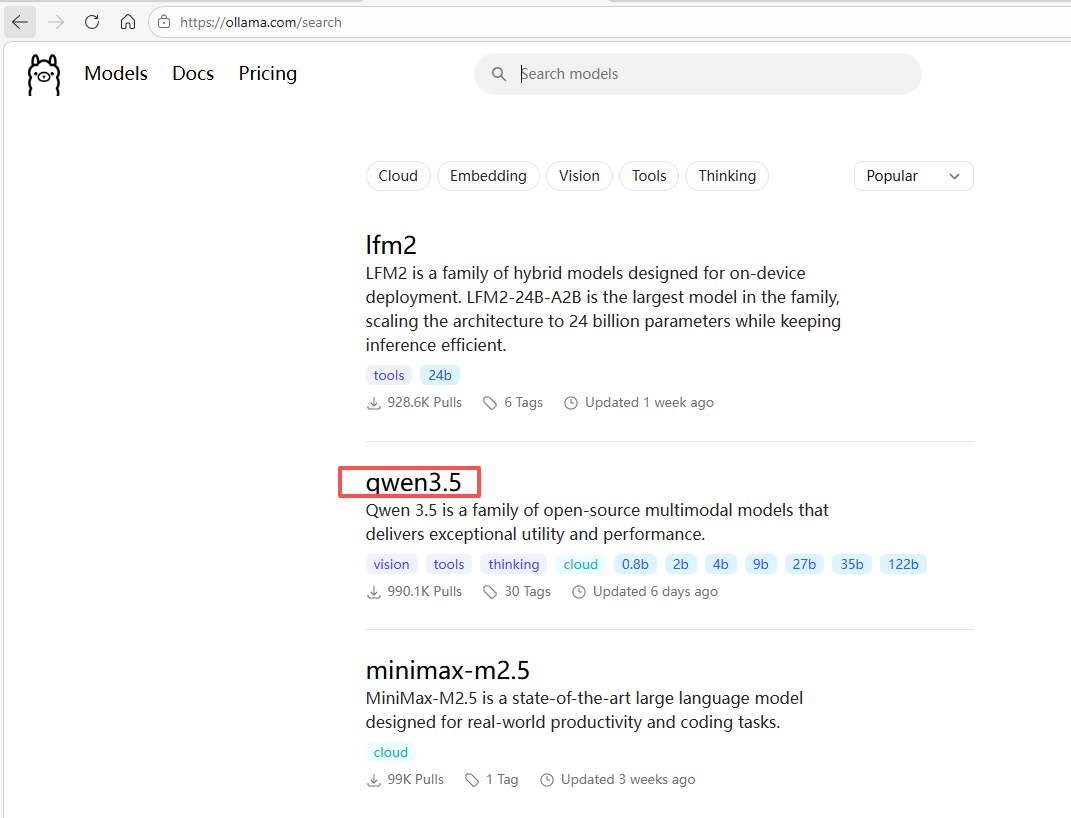Click qwen3.5 '122b' size tag
The width and height of the screenshot is (1071, 818).
(903, 564)
